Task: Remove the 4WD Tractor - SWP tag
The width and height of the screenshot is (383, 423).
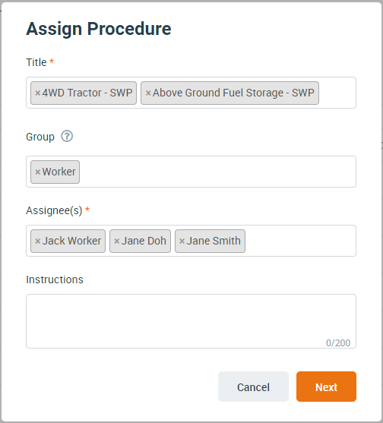Action: click(38, 93)
